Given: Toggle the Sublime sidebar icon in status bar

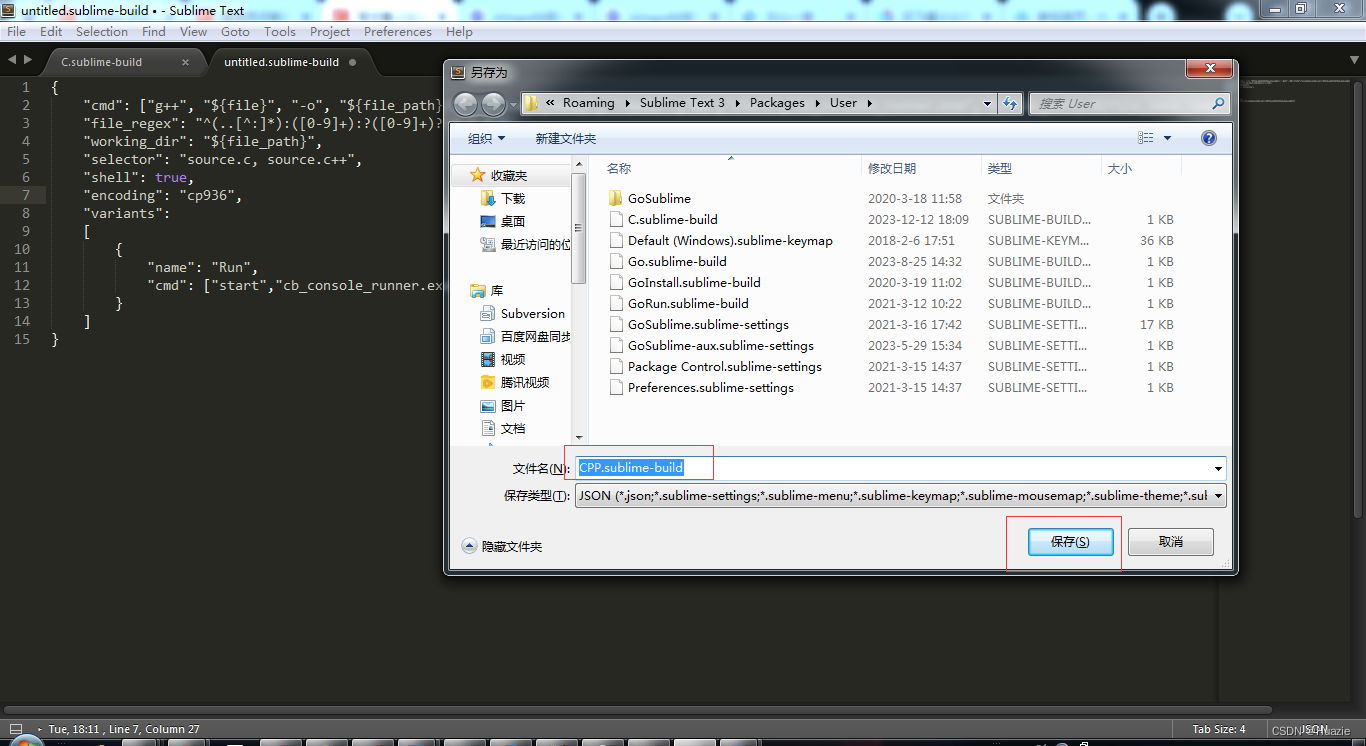Looking at the screenshot, I should click(x=15, y=729).
